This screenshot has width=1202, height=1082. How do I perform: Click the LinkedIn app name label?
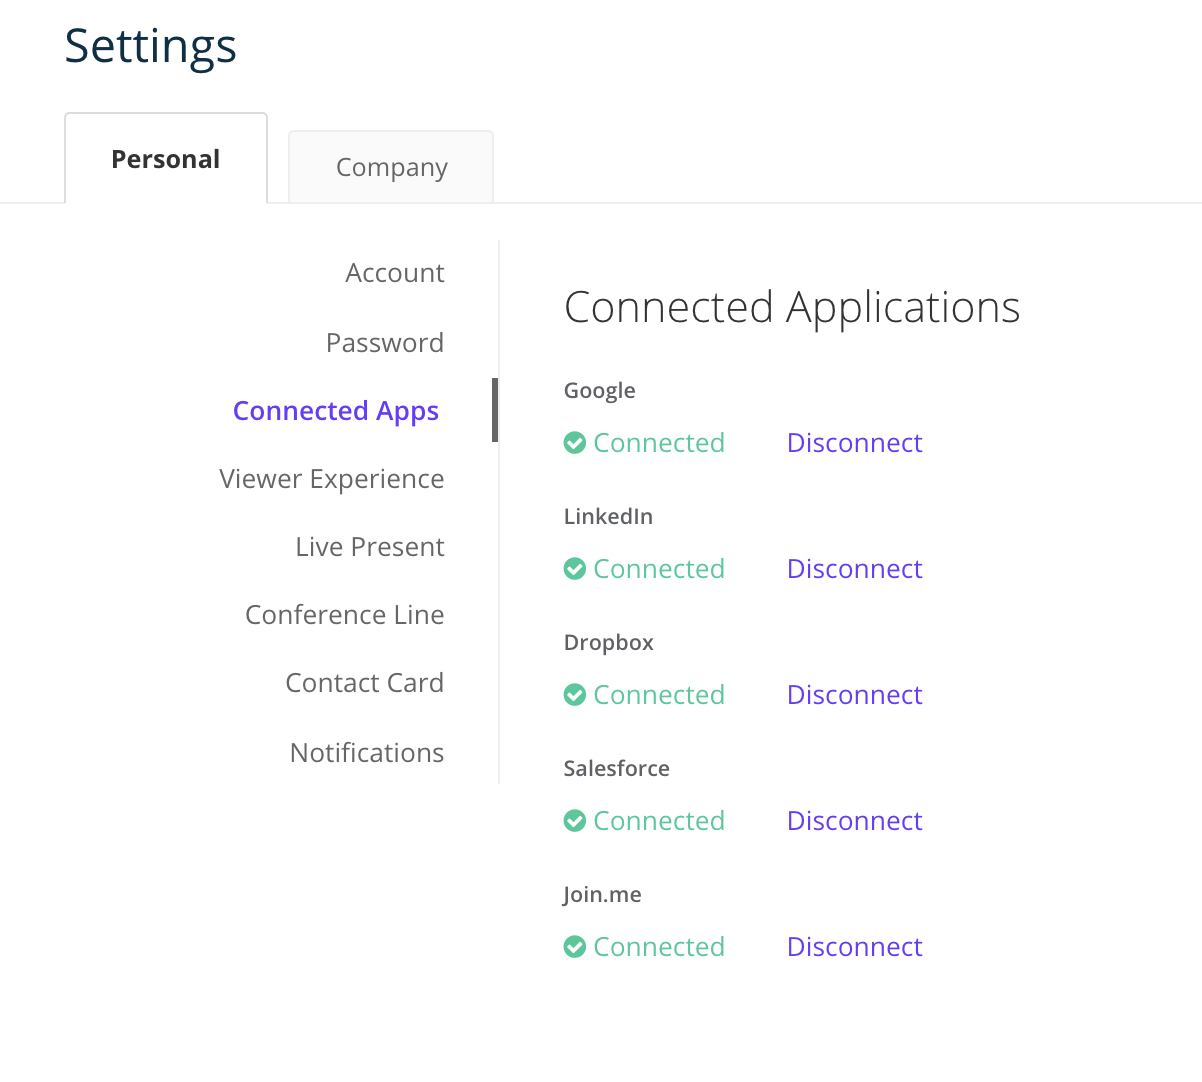[608, 516]
